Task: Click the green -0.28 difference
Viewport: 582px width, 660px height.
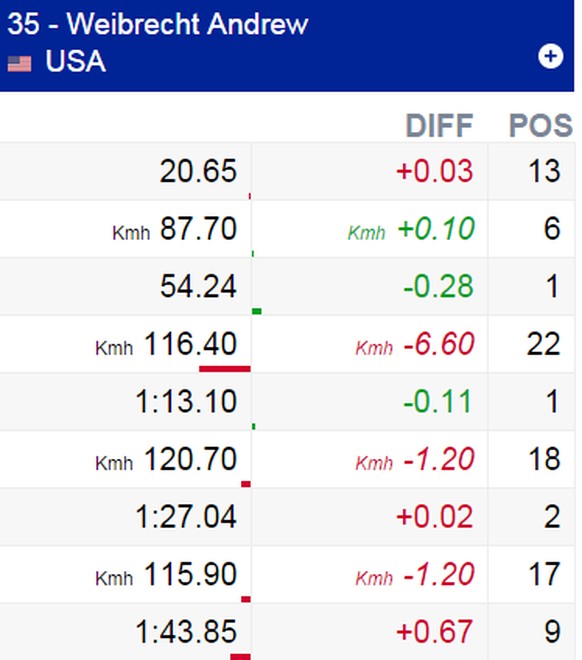Action: 438,286
